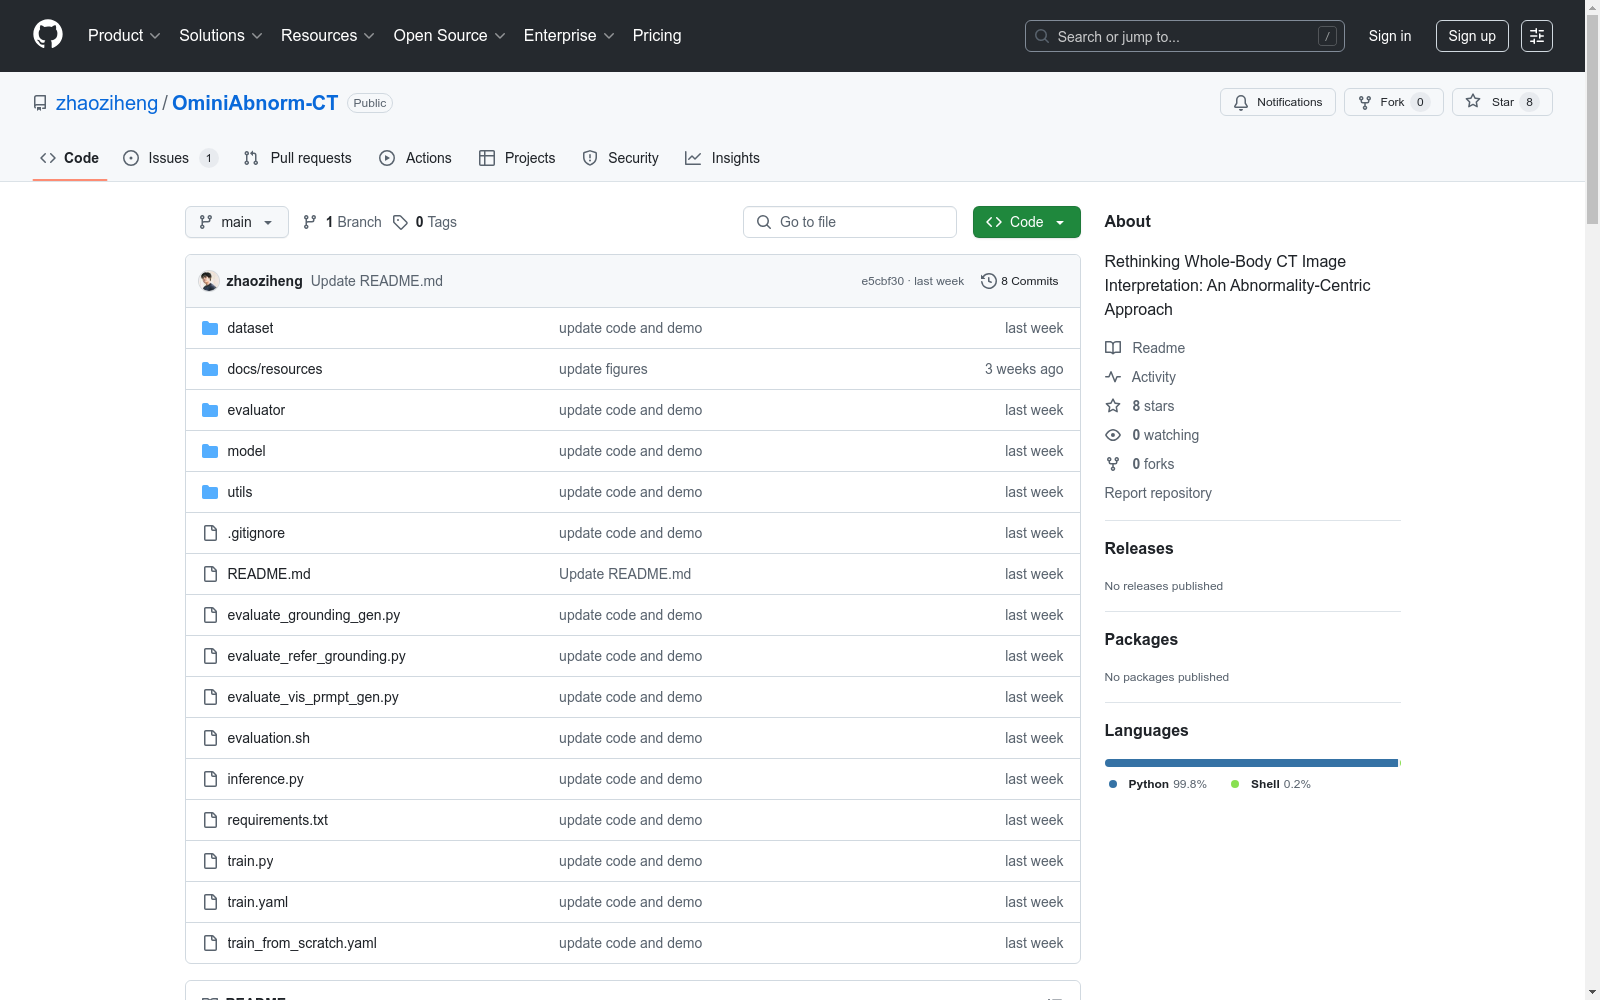
Task: Expand the Product menu
Action: [124, 36]
